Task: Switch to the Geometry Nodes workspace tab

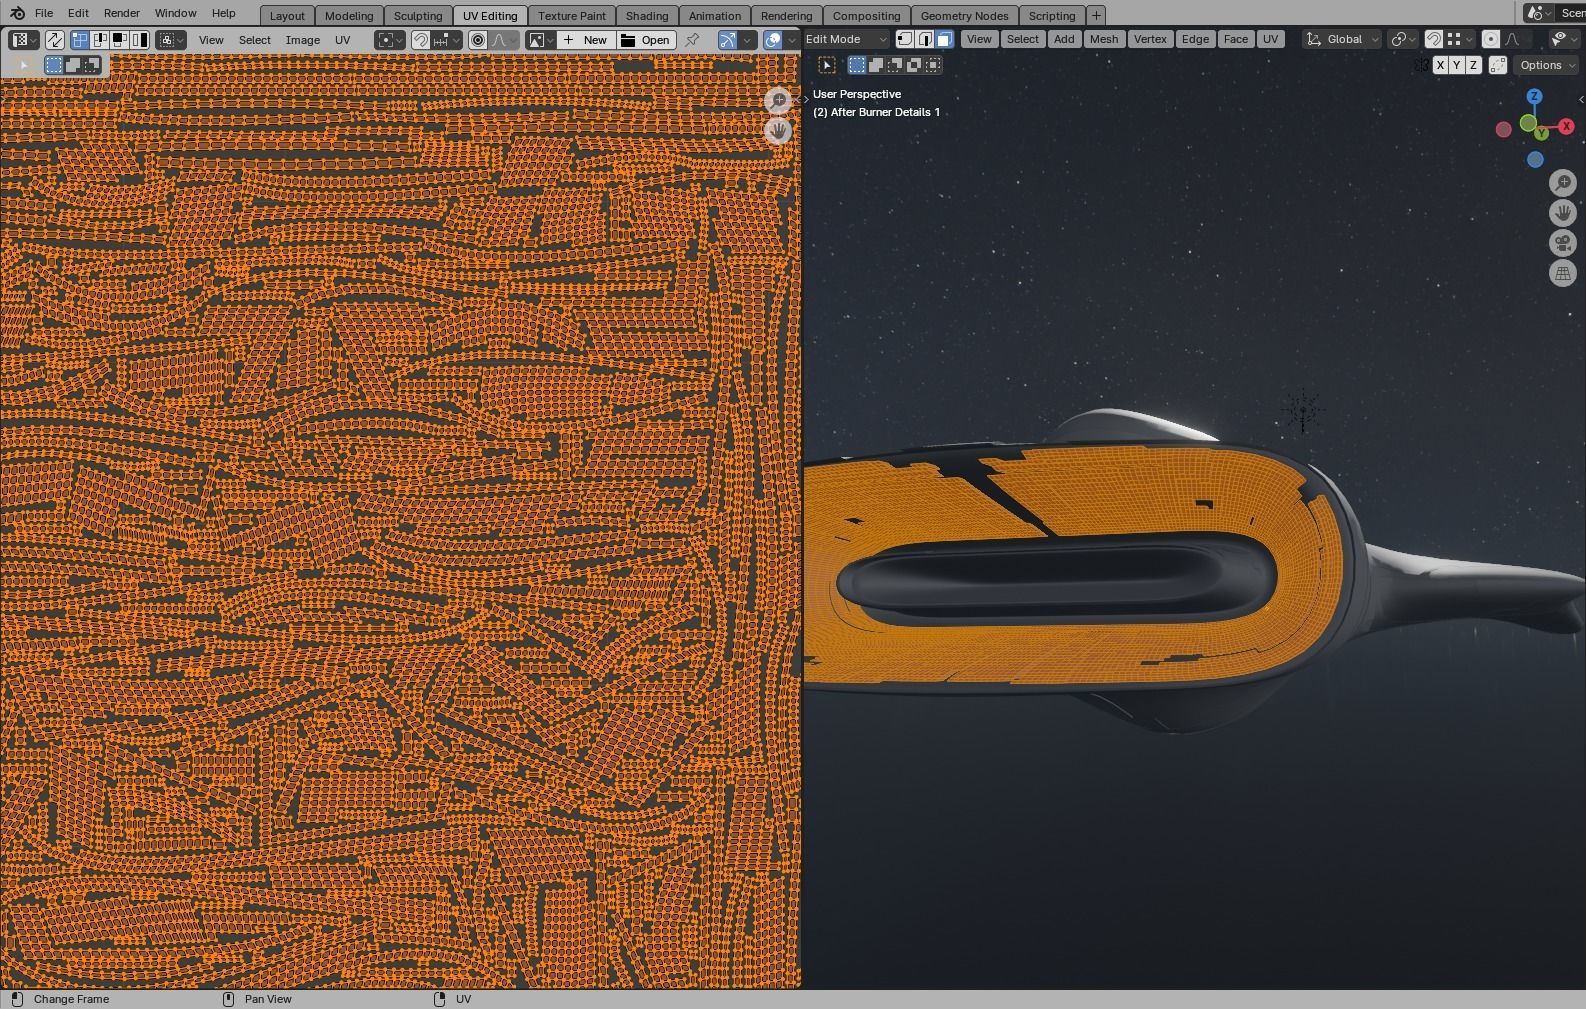Action: [964, 16]
